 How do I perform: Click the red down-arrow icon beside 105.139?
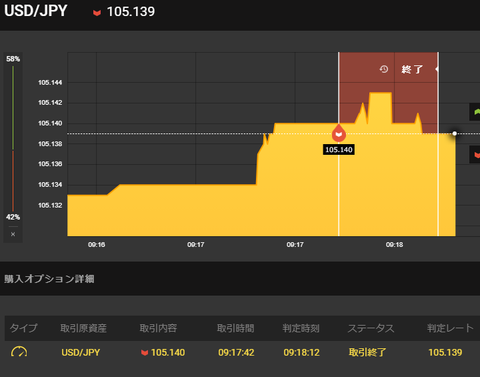(x=97, y=13)
